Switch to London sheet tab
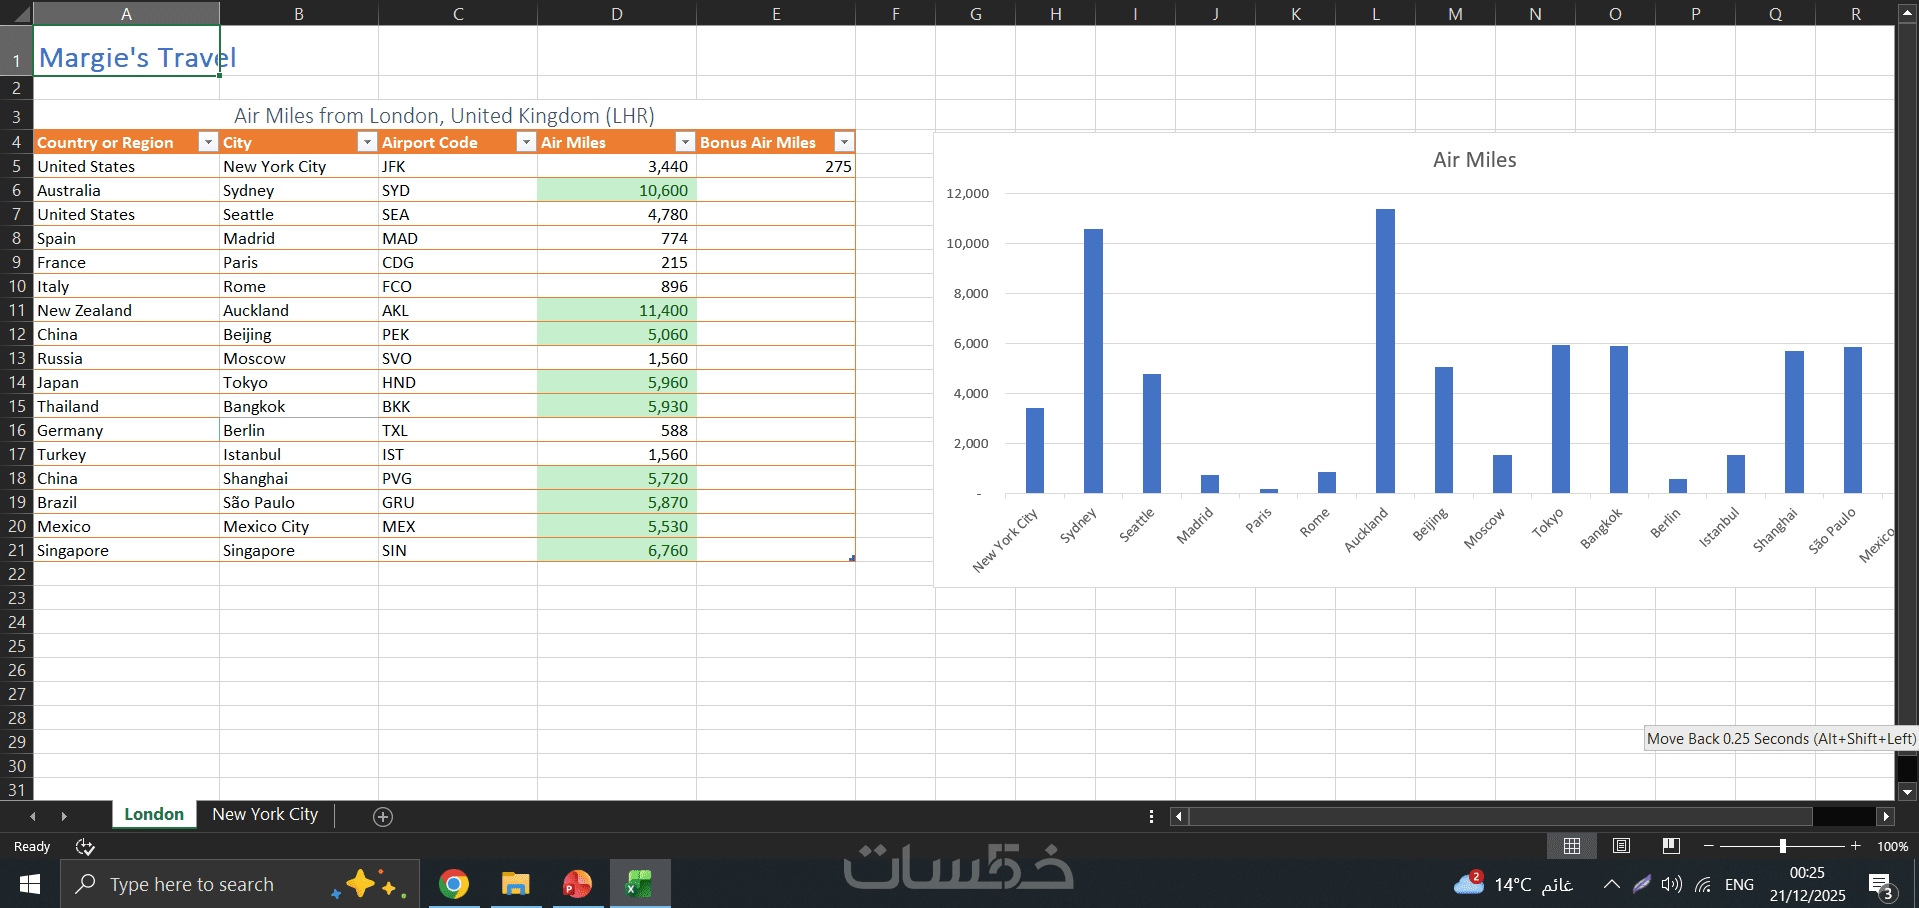Screen dimensions: 1919x908 point(154,815)
